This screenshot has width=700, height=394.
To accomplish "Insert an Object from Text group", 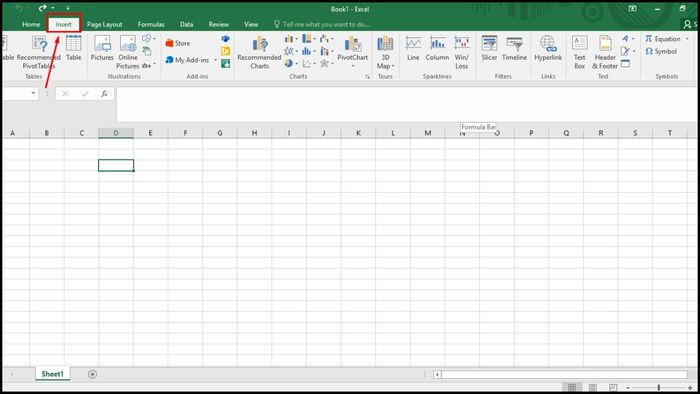I will pos(625,64).
